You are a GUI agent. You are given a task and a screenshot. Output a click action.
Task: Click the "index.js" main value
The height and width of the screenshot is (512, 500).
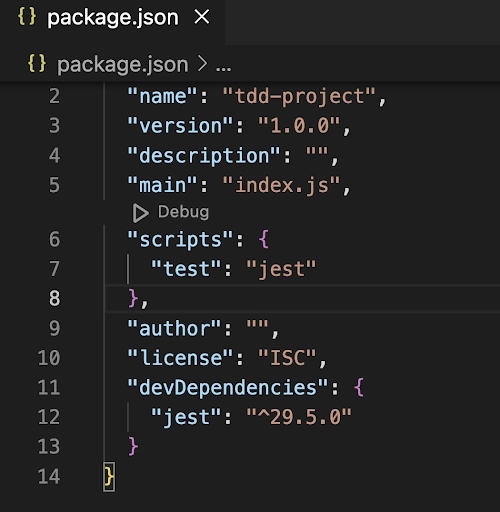(281, 185)
